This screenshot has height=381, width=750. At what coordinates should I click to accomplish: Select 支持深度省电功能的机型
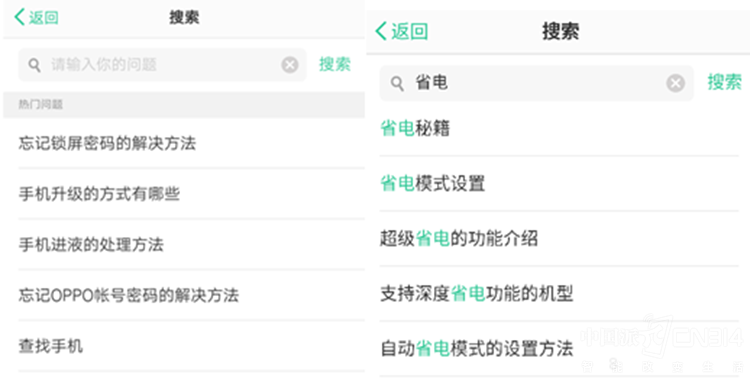(x=559, y=293)
